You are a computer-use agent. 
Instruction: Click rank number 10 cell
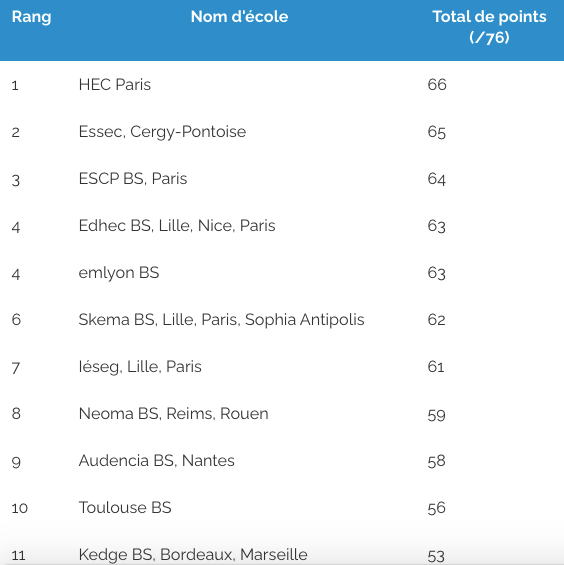click(20, 508)
